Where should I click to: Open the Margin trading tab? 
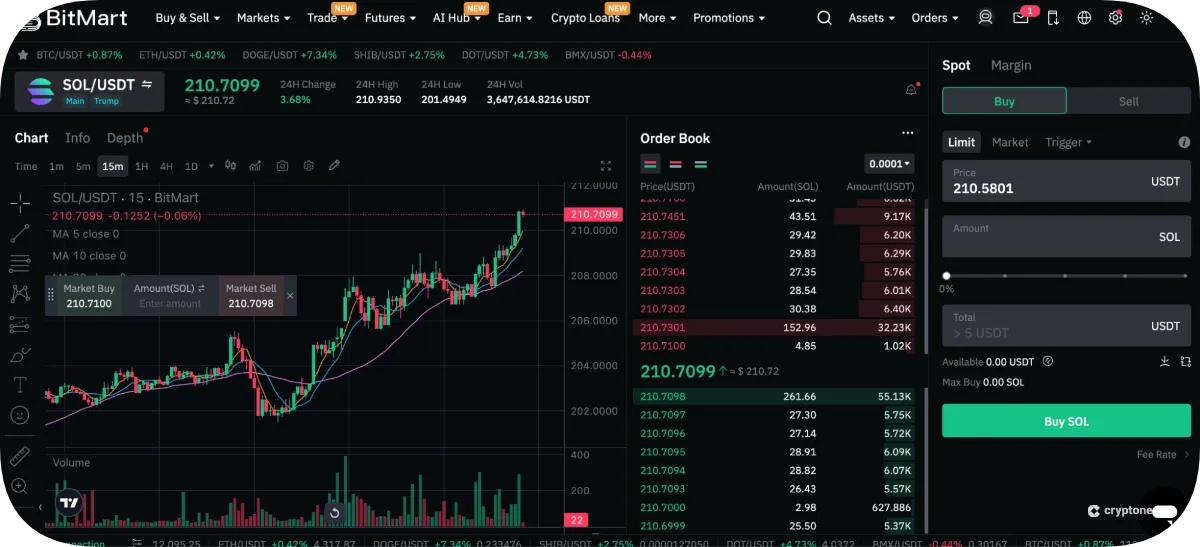1011,65
